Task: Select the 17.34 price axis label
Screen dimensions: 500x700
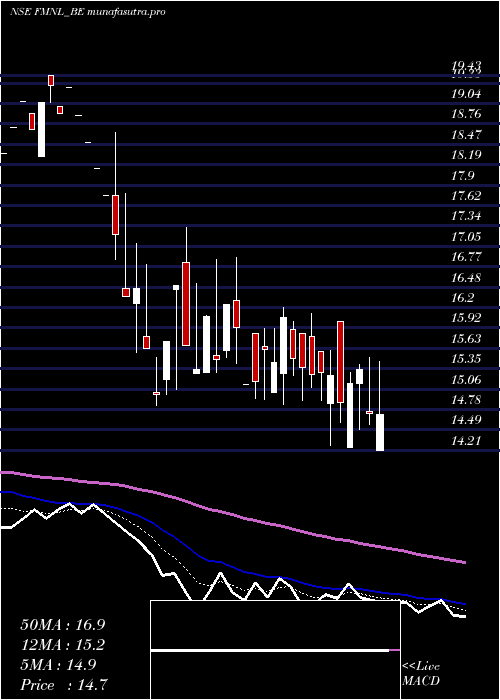Action: coord(466,217)
